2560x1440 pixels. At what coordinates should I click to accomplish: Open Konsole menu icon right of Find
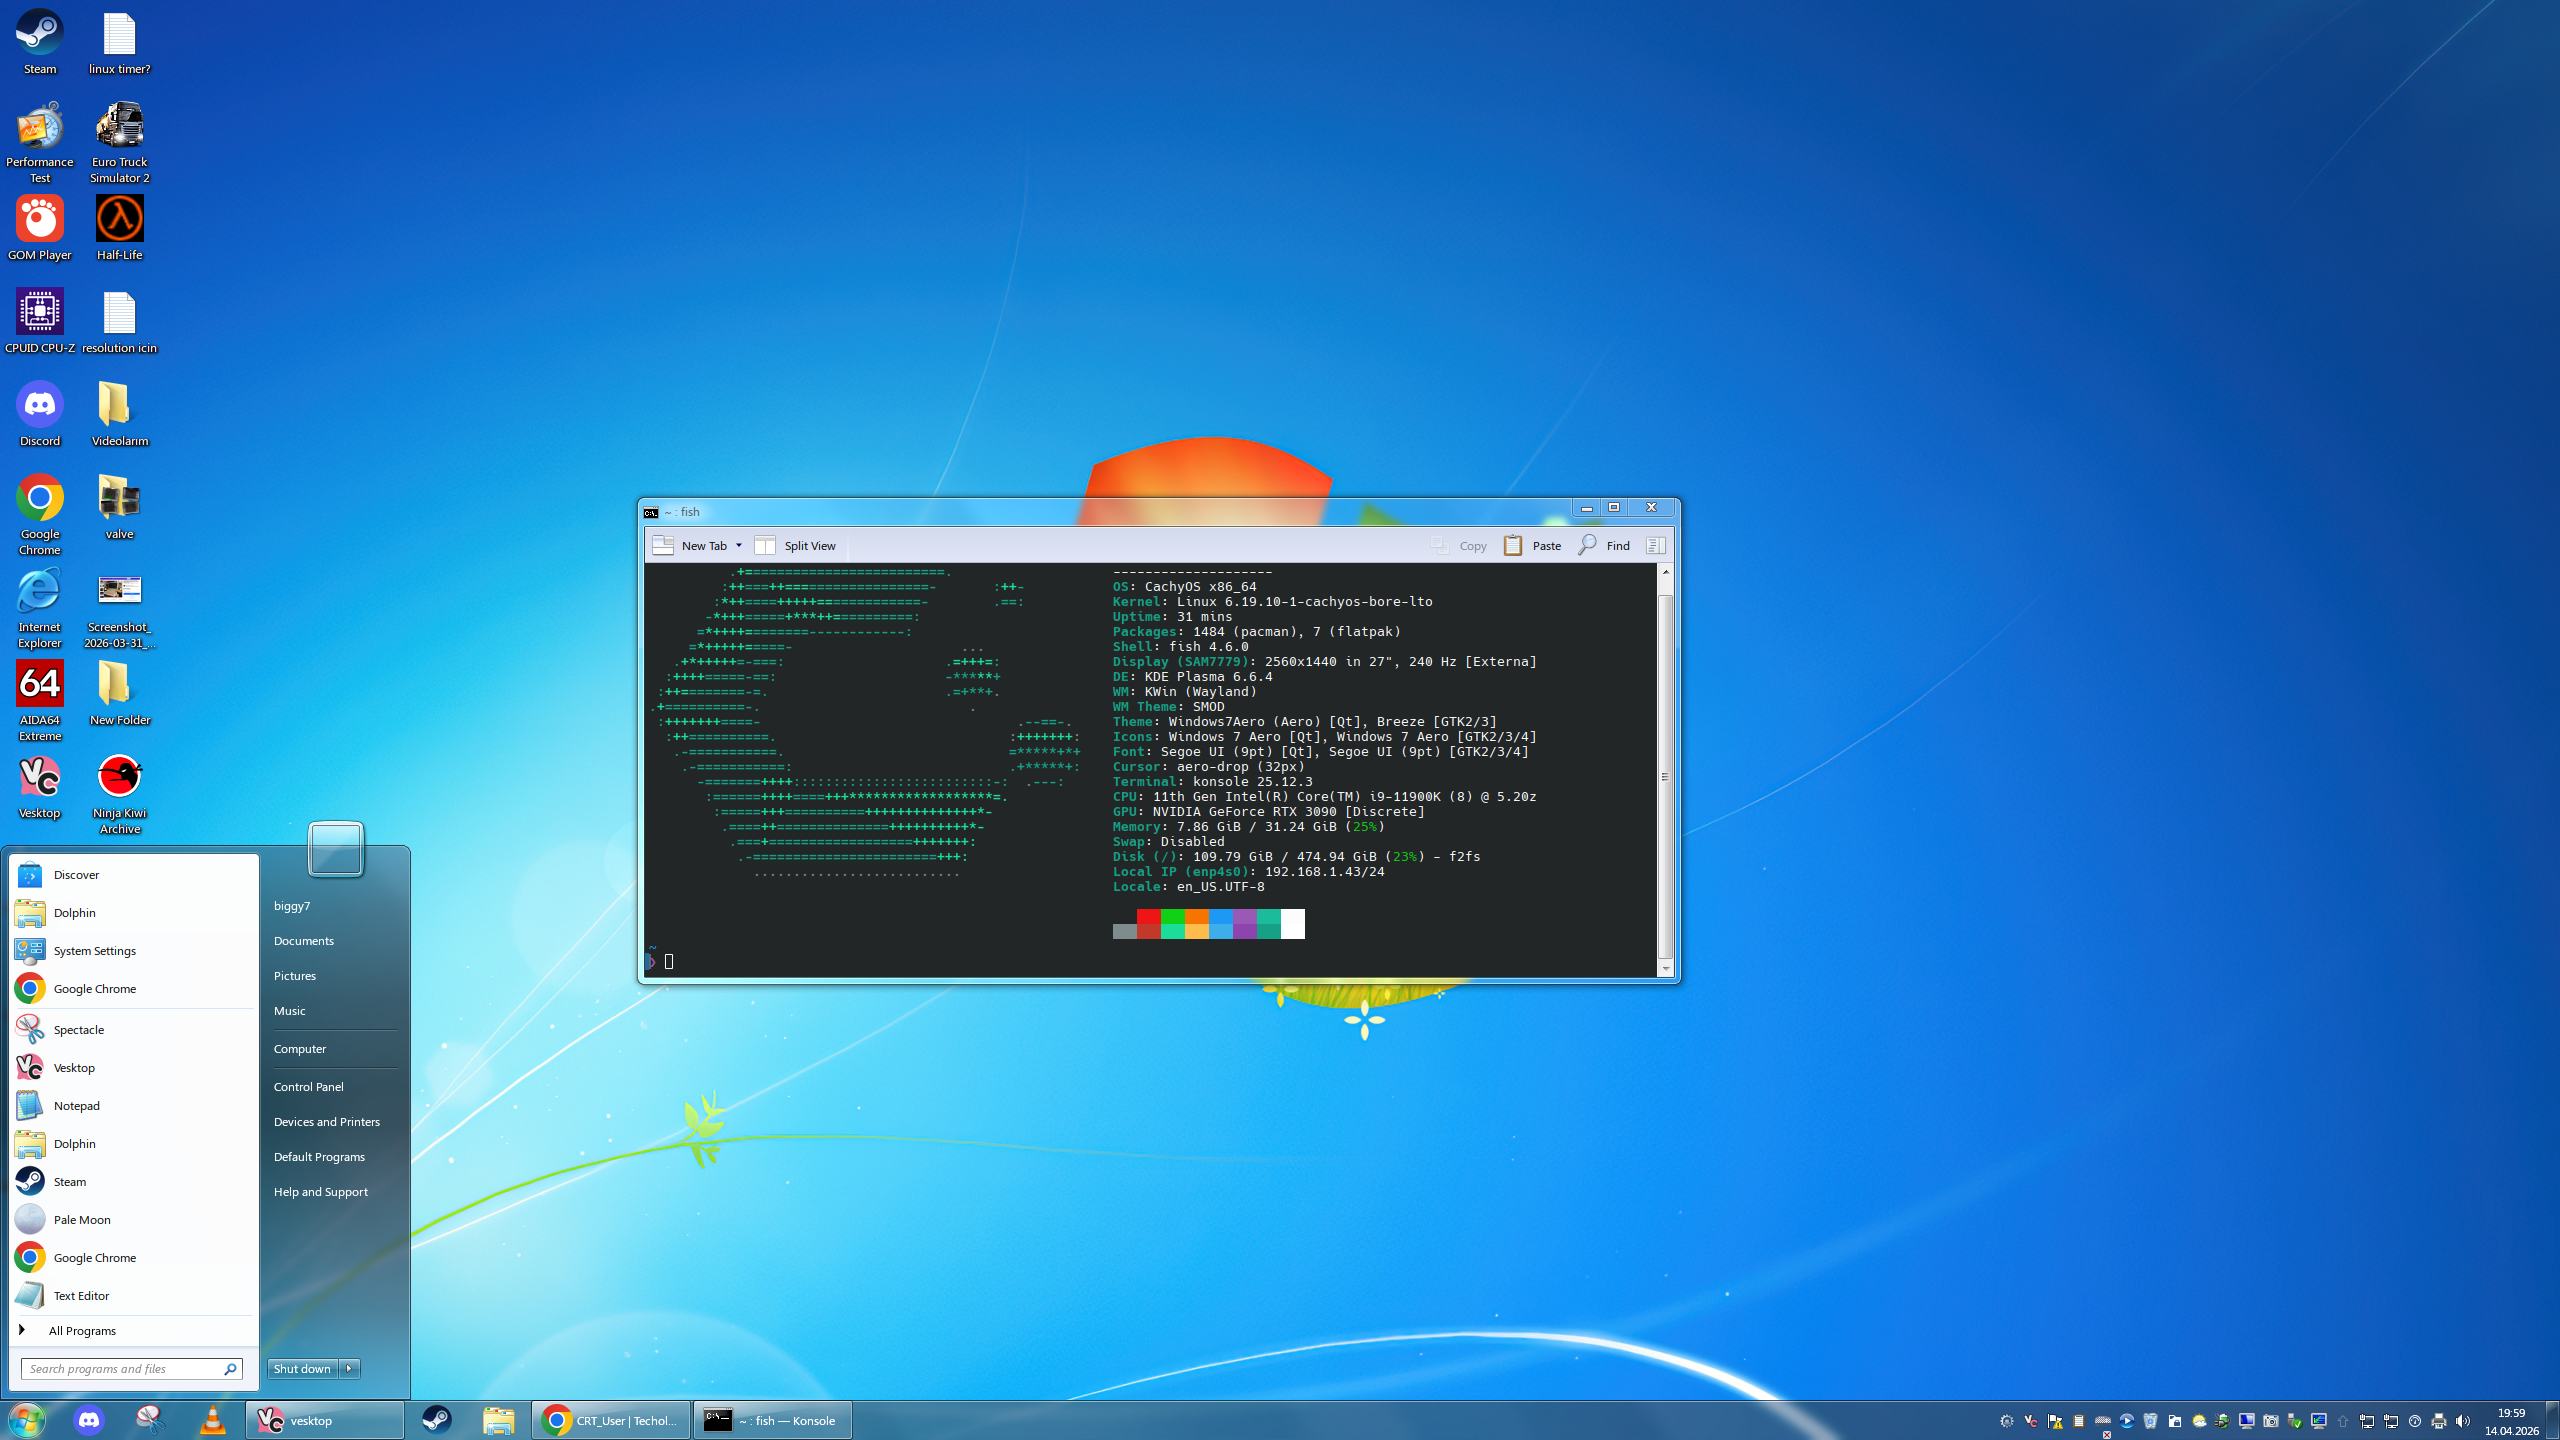(1656, 546)
